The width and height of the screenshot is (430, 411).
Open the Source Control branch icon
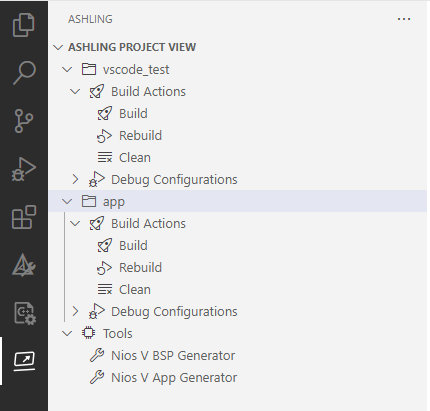24,121
